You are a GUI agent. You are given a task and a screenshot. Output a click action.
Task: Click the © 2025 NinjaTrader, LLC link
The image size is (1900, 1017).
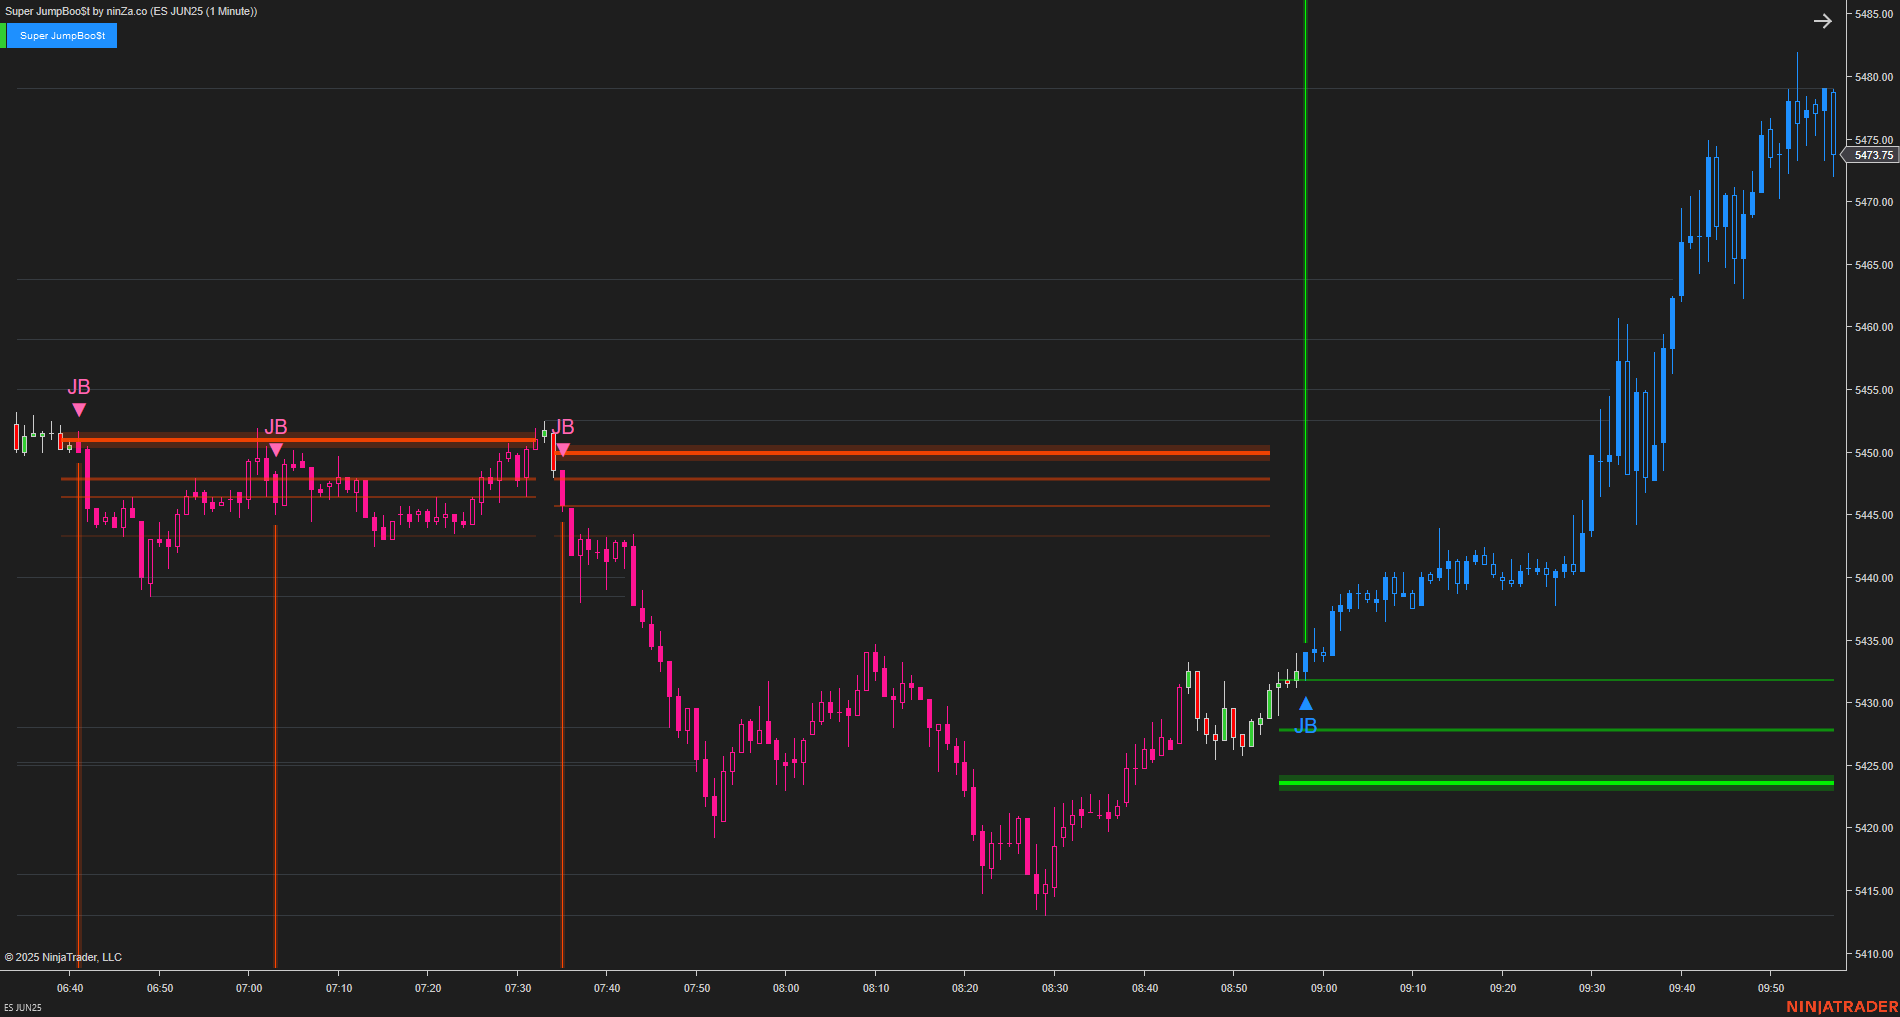pos(65,957)
